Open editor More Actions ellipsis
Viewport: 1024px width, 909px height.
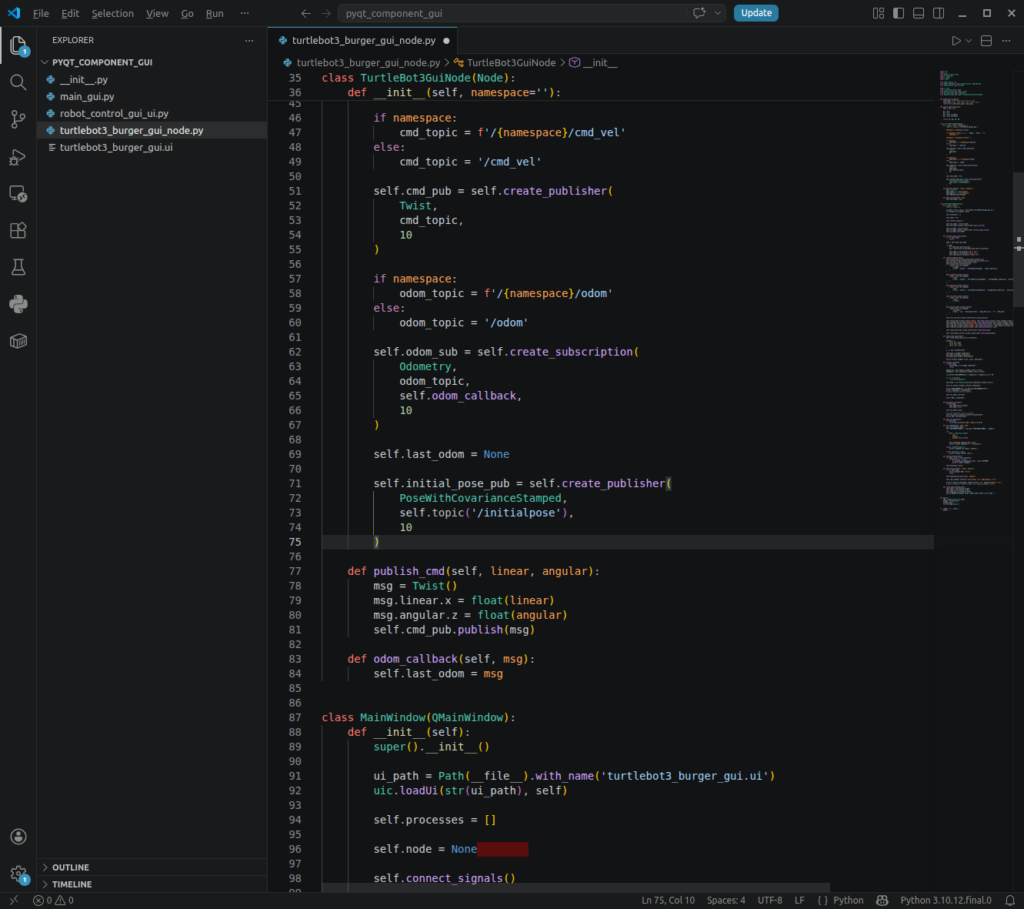pos(1006,40)
